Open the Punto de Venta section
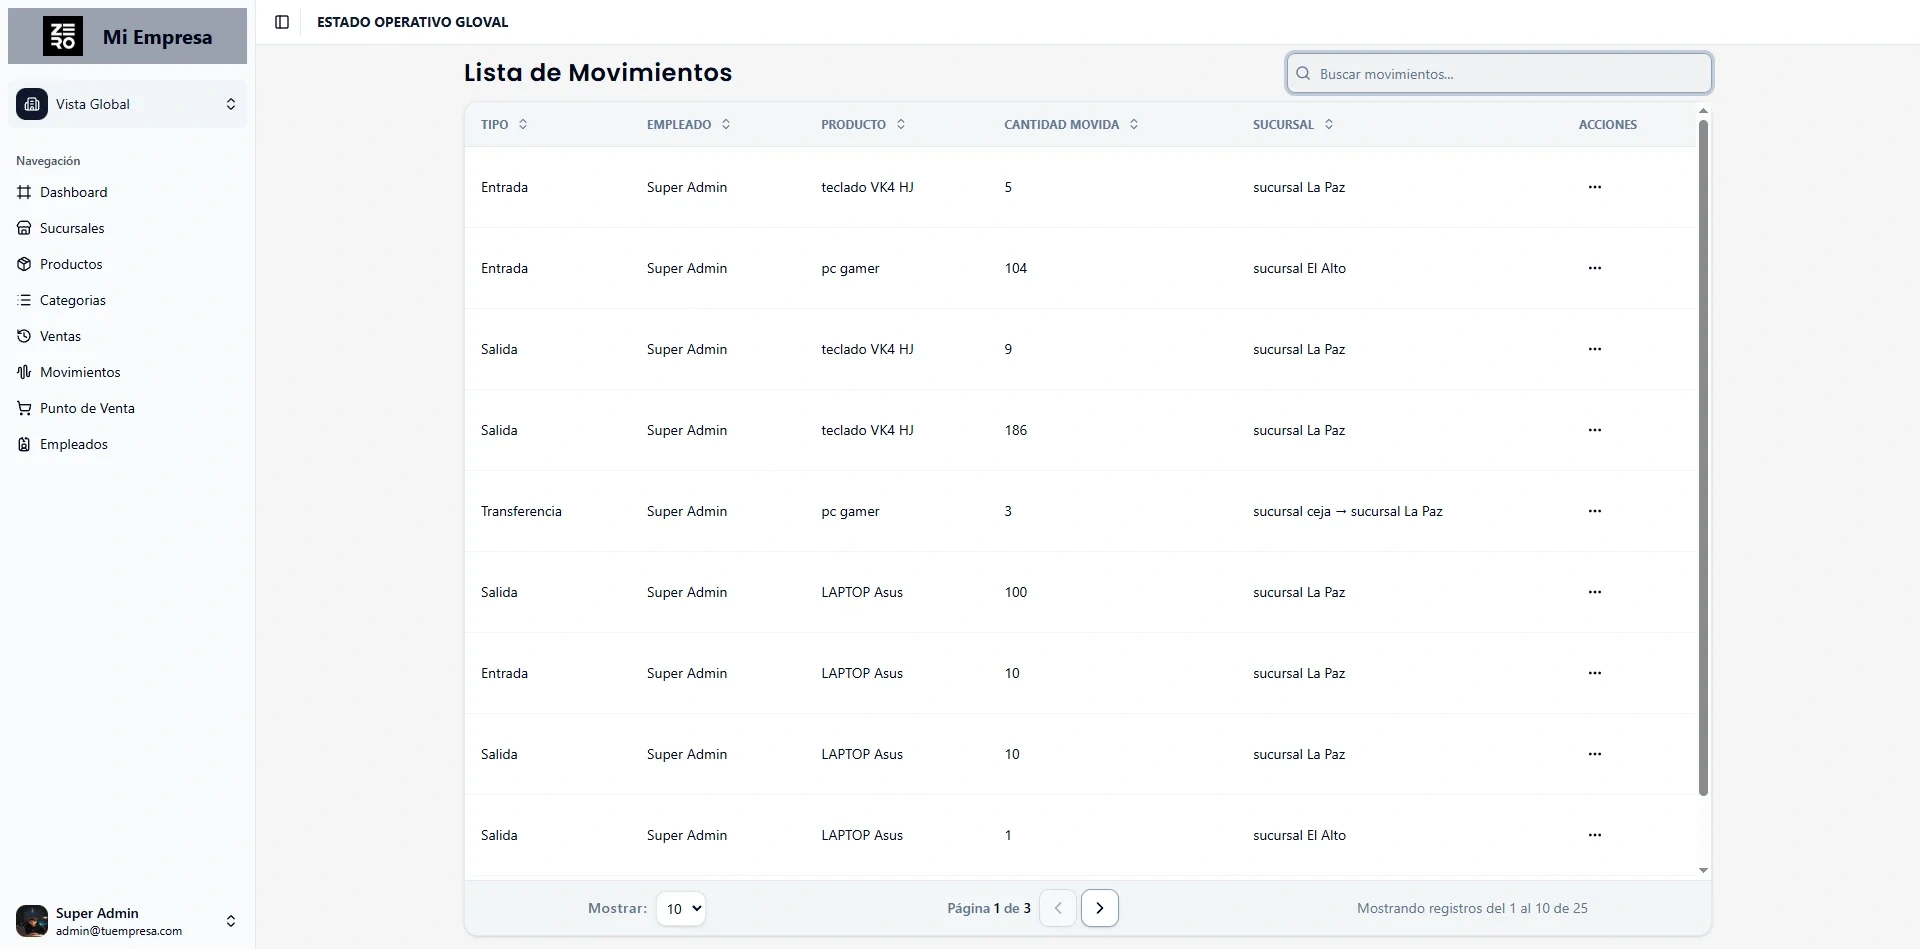 point(24,407)
